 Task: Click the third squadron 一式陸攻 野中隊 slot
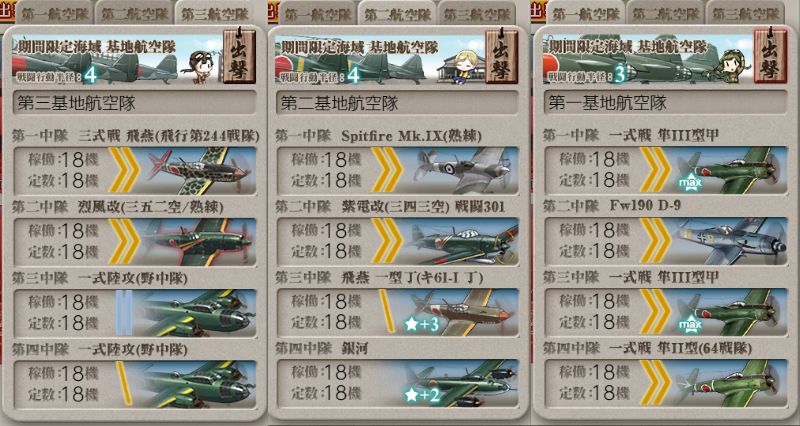click(x=135, y=312)
